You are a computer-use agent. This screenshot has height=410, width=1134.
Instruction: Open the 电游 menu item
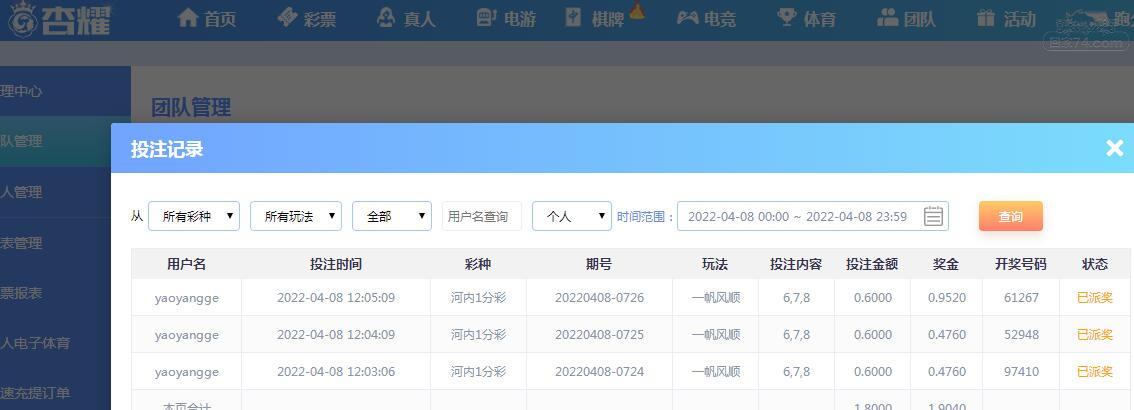click(x=520, y=19)
